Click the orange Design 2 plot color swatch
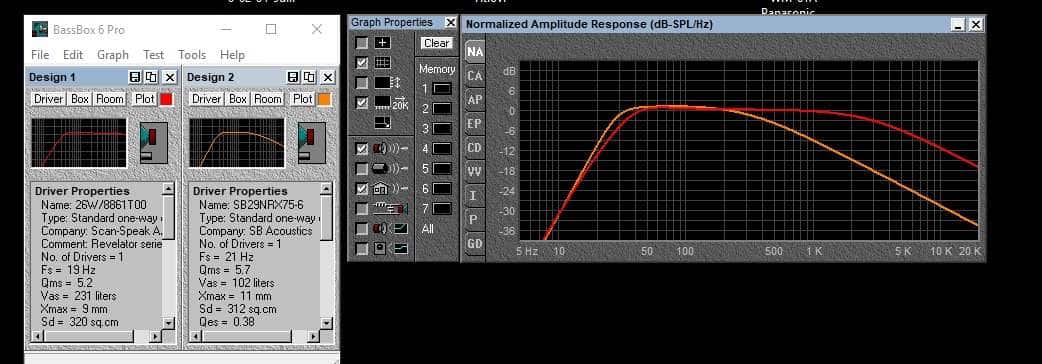 point(324,99)
